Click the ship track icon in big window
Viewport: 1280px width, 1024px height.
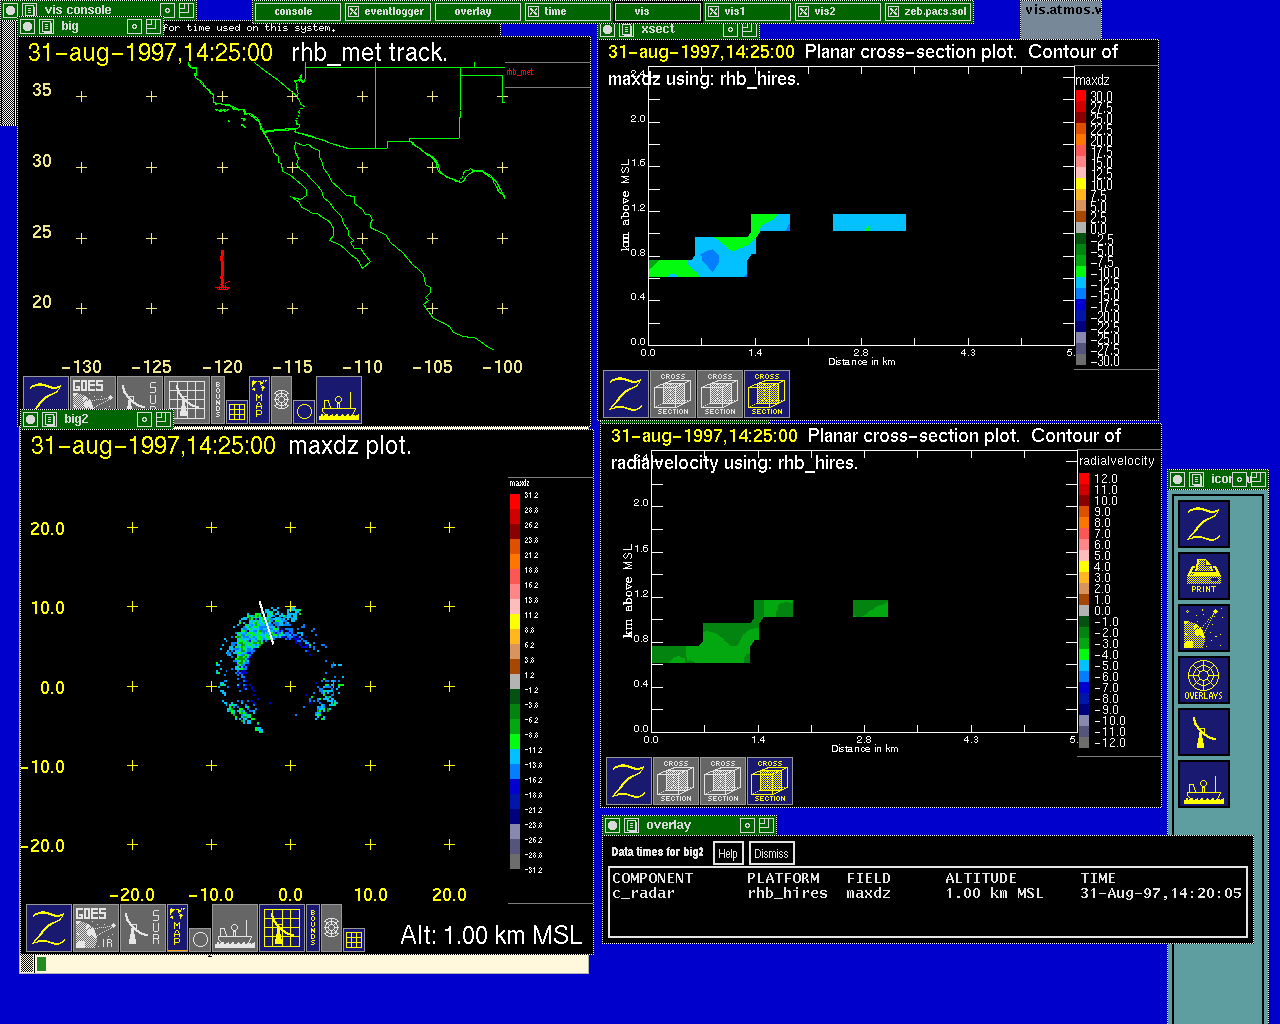tap(339, 398)
